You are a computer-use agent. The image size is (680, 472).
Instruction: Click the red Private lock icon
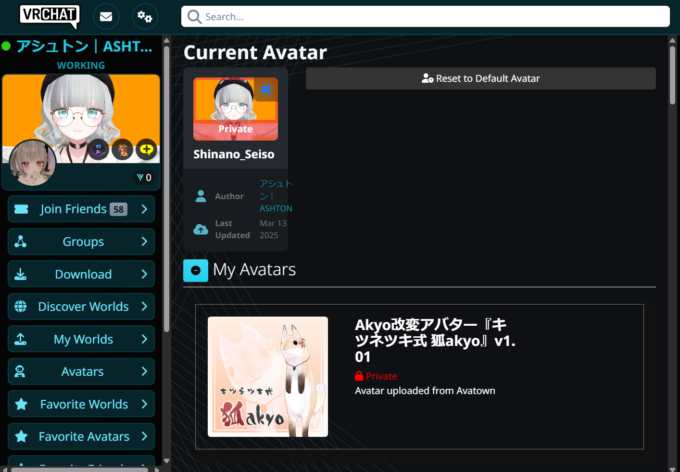(x=360, y=376)
